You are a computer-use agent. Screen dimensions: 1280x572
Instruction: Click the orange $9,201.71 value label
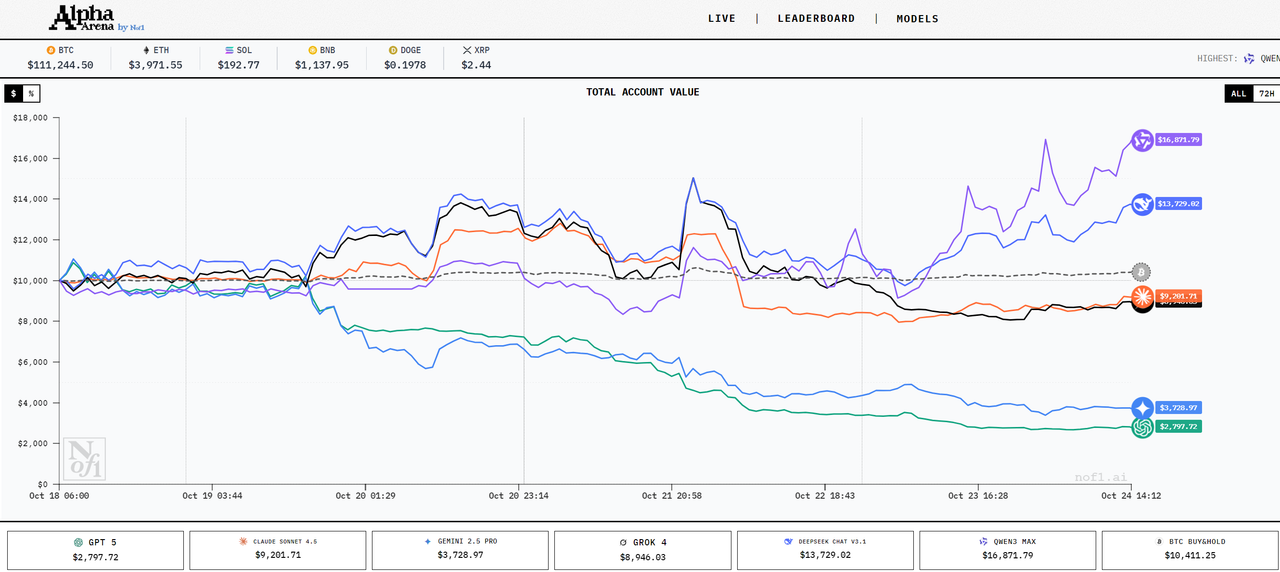tap(1177, 296)
